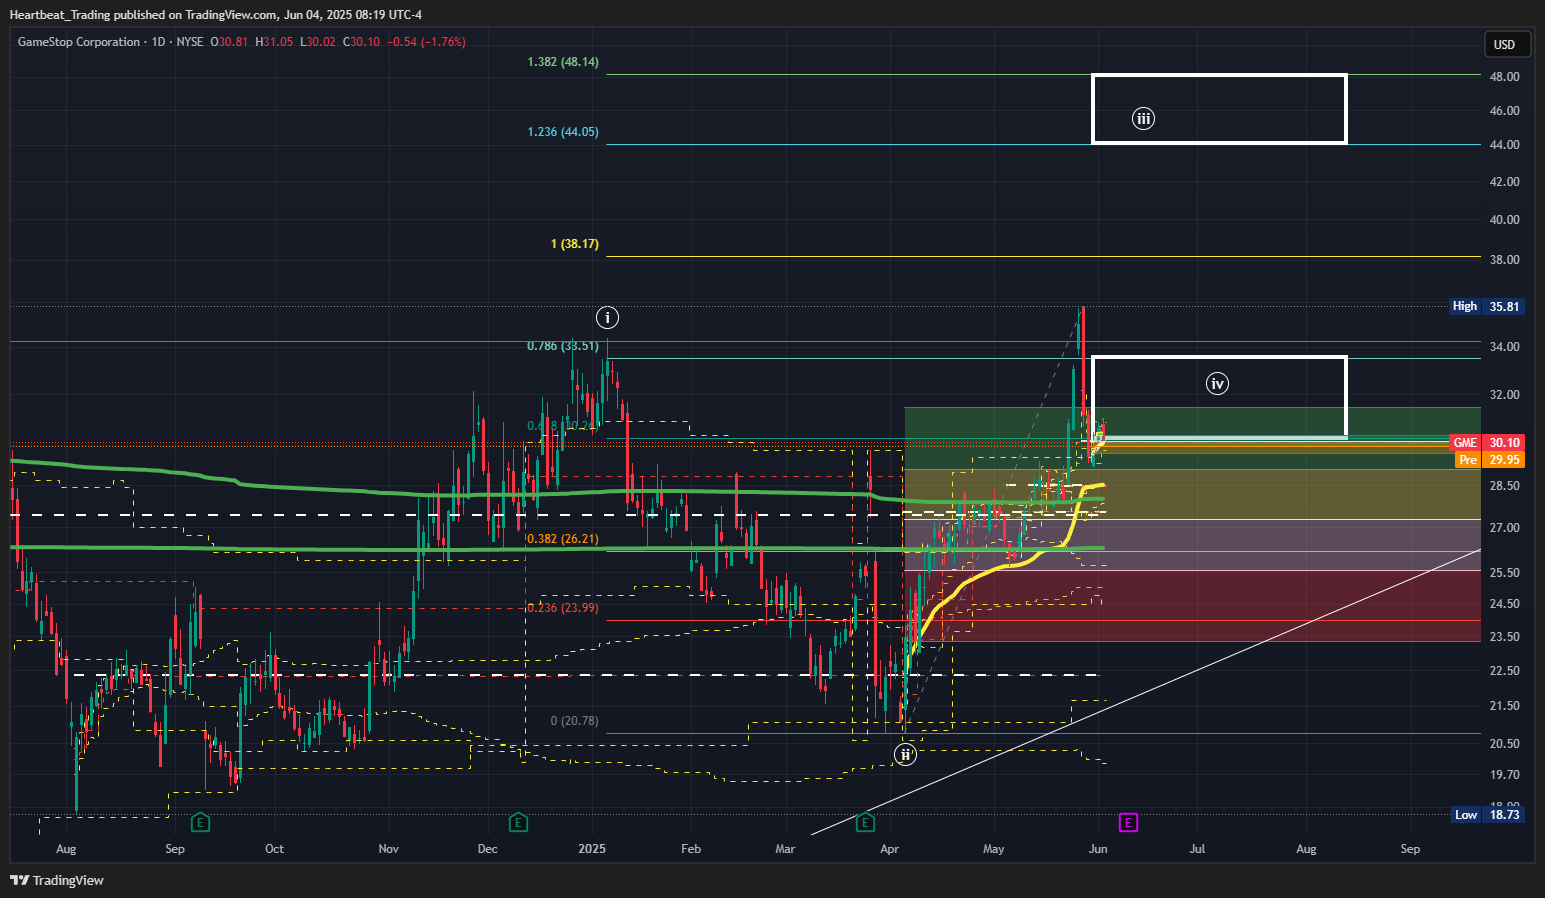
Task: Click the 34.00 price axis value
Action: (x=1504, y=347)
